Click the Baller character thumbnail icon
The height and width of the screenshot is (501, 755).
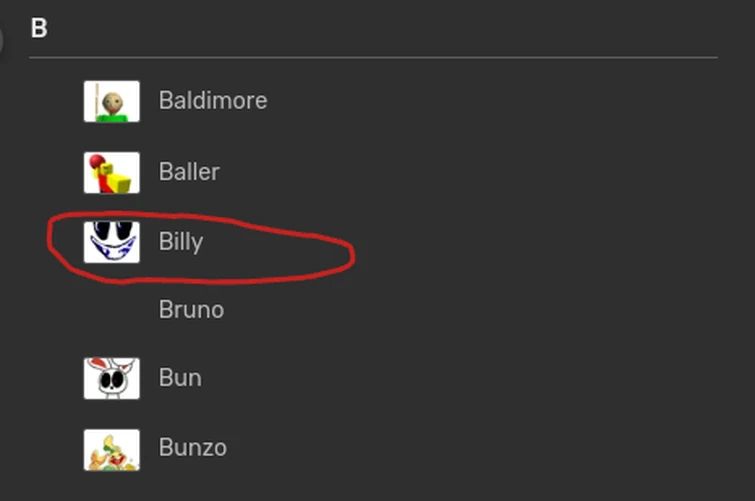(111, 172)
